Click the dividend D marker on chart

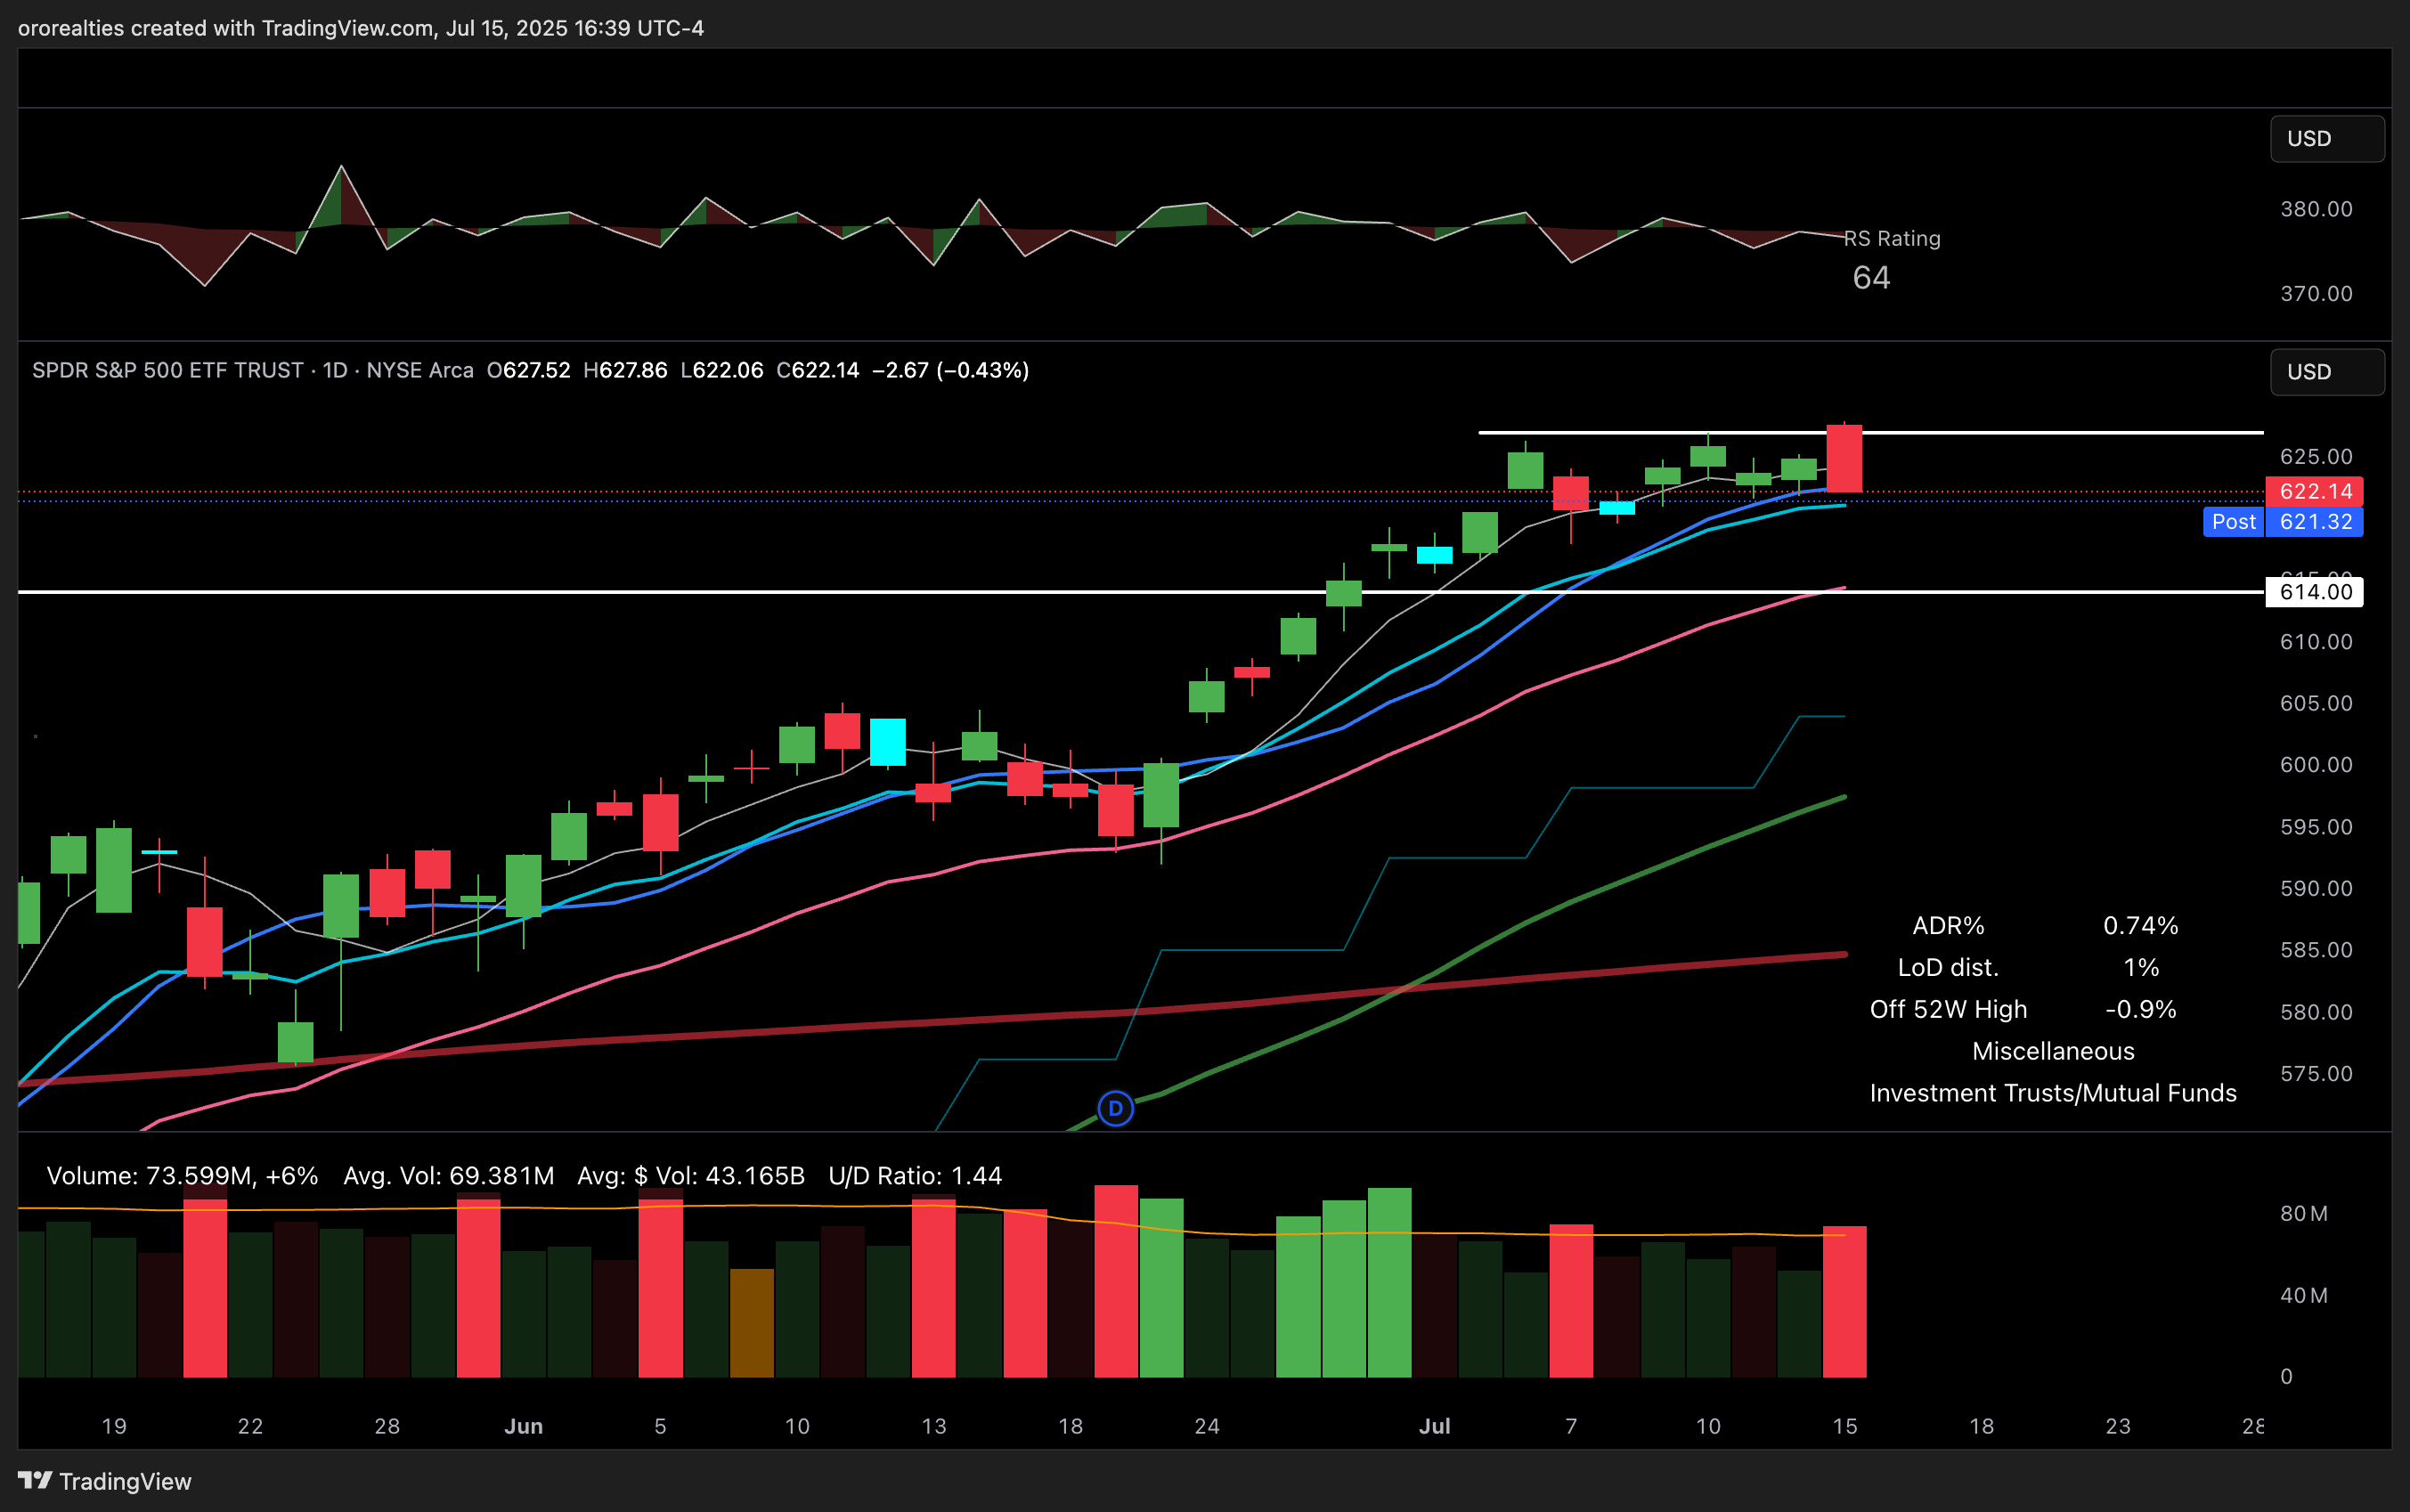pos(1115,1108)
